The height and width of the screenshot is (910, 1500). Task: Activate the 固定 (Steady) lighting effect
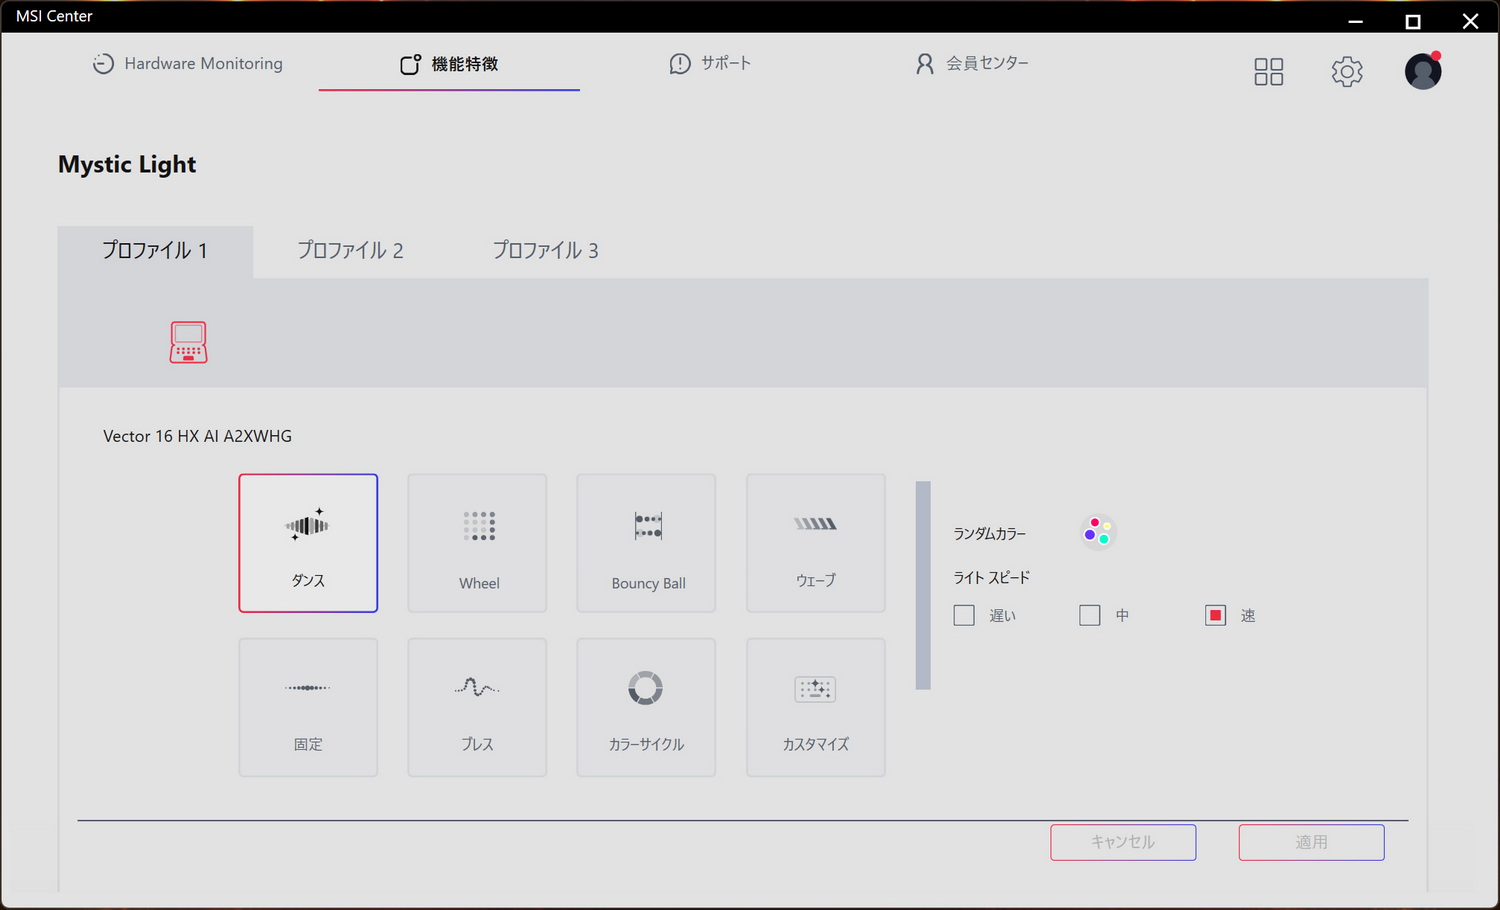click(308, 707)
